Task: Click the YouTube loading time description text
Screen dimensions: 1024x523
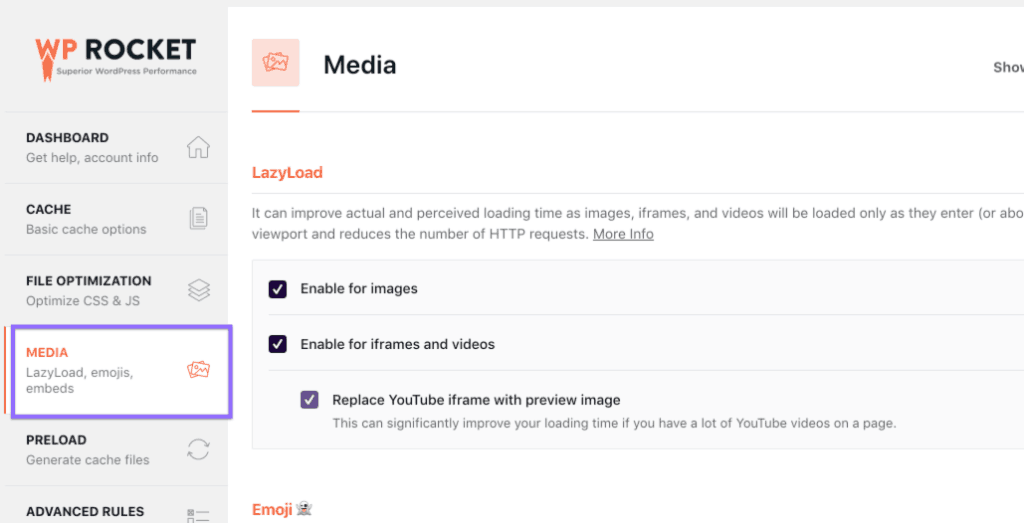Action: tap(614, 423)
